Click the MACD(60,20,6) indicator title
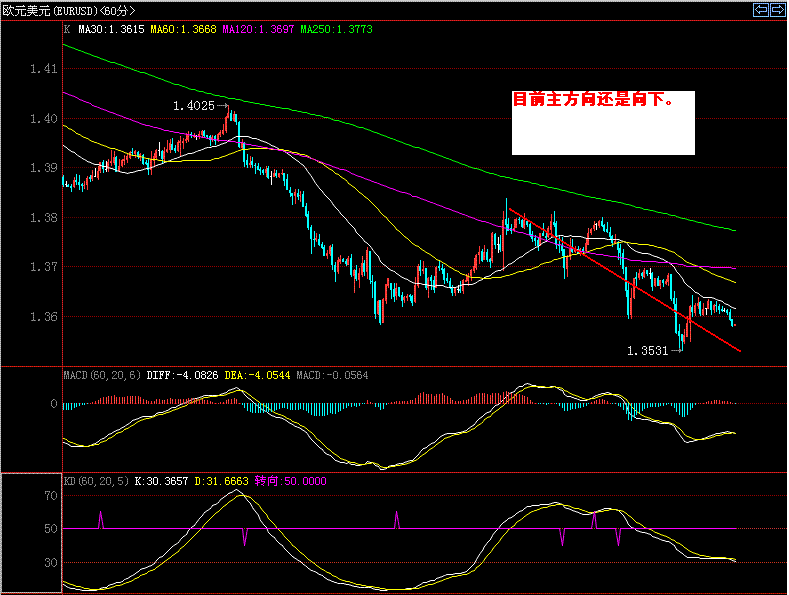 102,375
